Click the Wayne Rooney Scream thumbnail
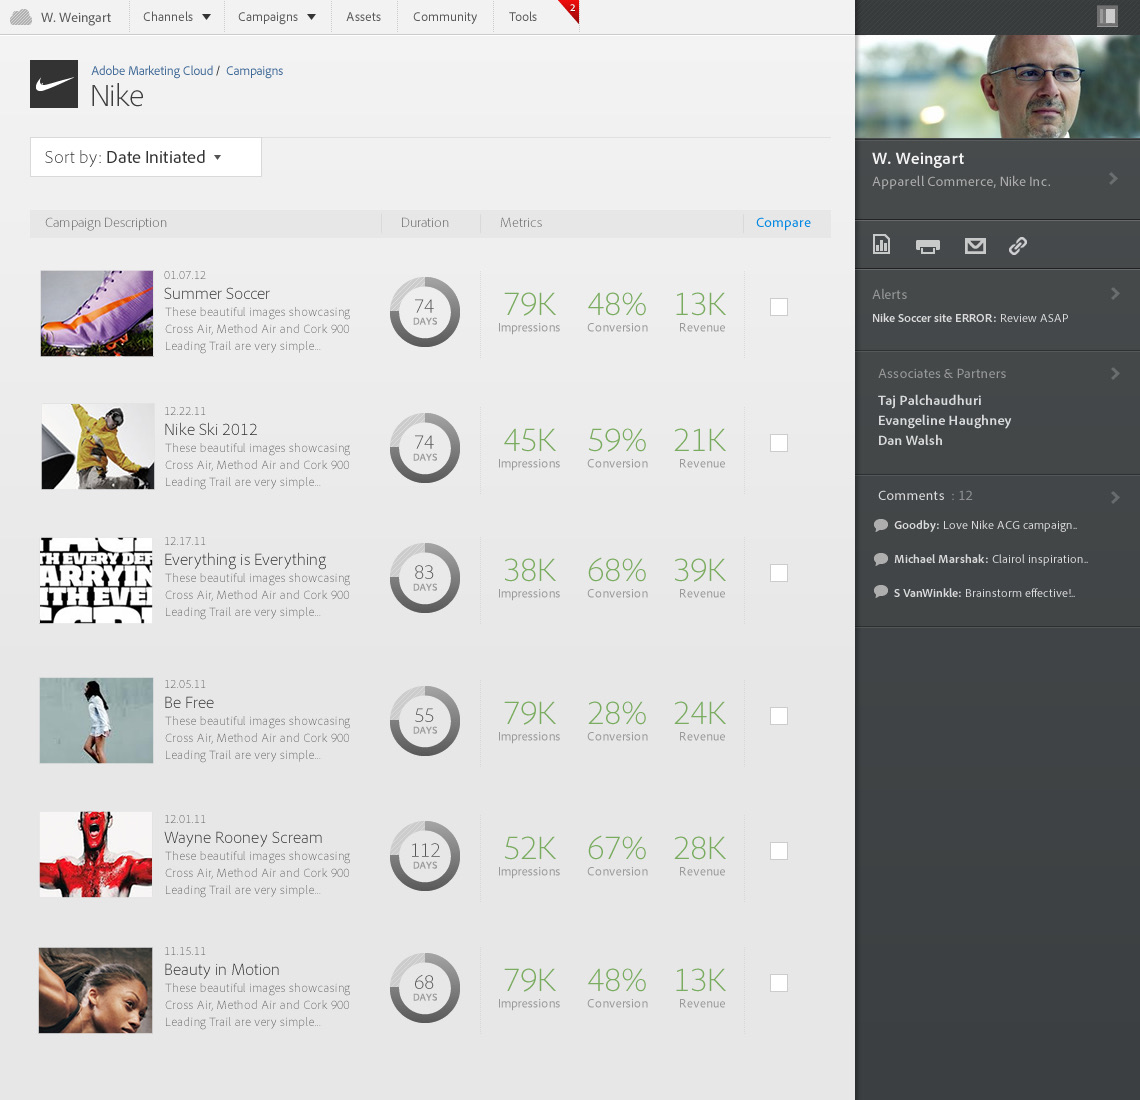The height and width of the screenshot is (1100, 1140). (x=96, y=854)
